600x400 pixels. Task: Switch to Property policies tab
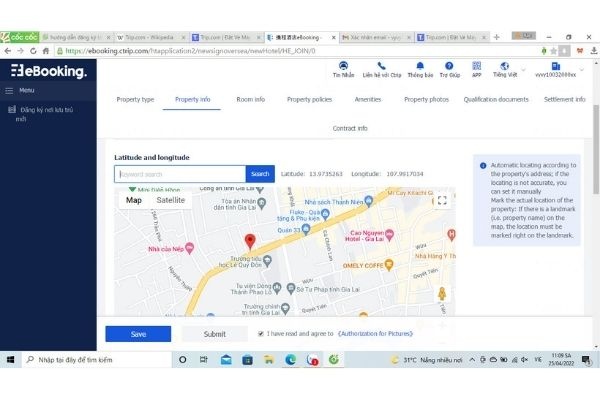310,100
